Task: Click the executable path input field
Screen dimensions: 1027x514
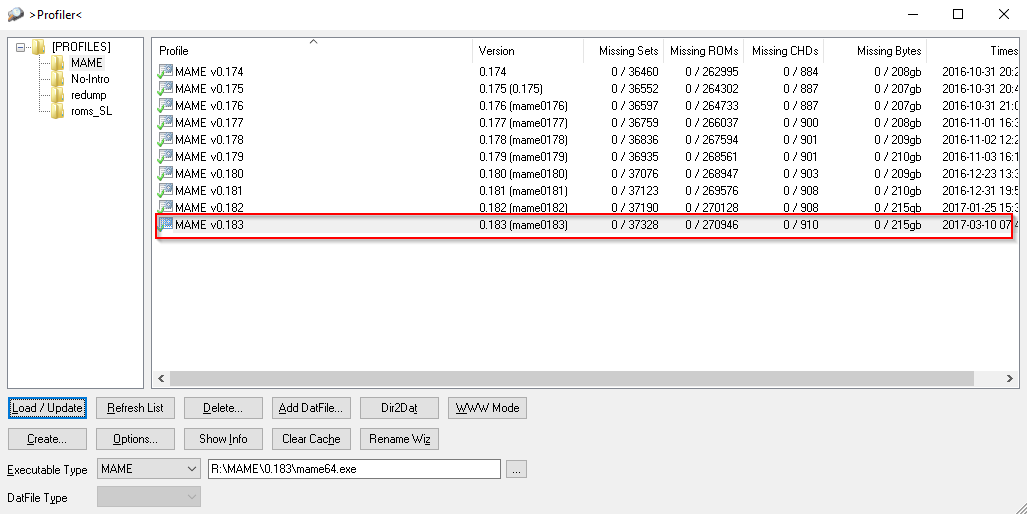Action: click(x=354, y=469)
